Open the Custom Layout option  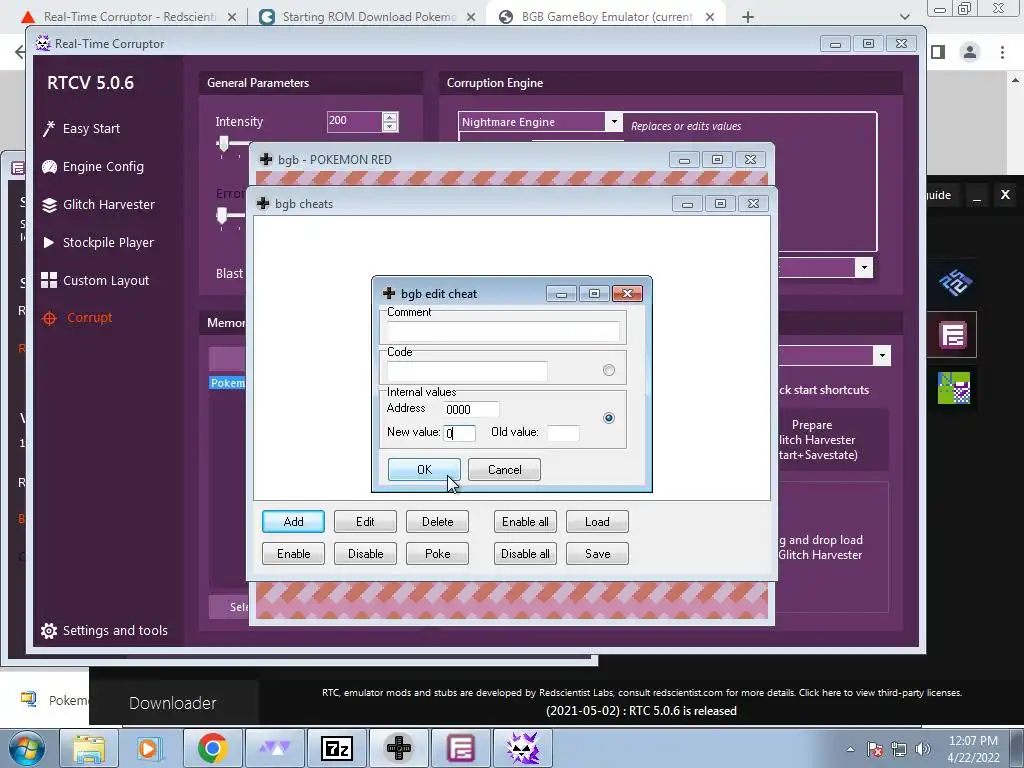pyautogui.click(x=95, y=280)
